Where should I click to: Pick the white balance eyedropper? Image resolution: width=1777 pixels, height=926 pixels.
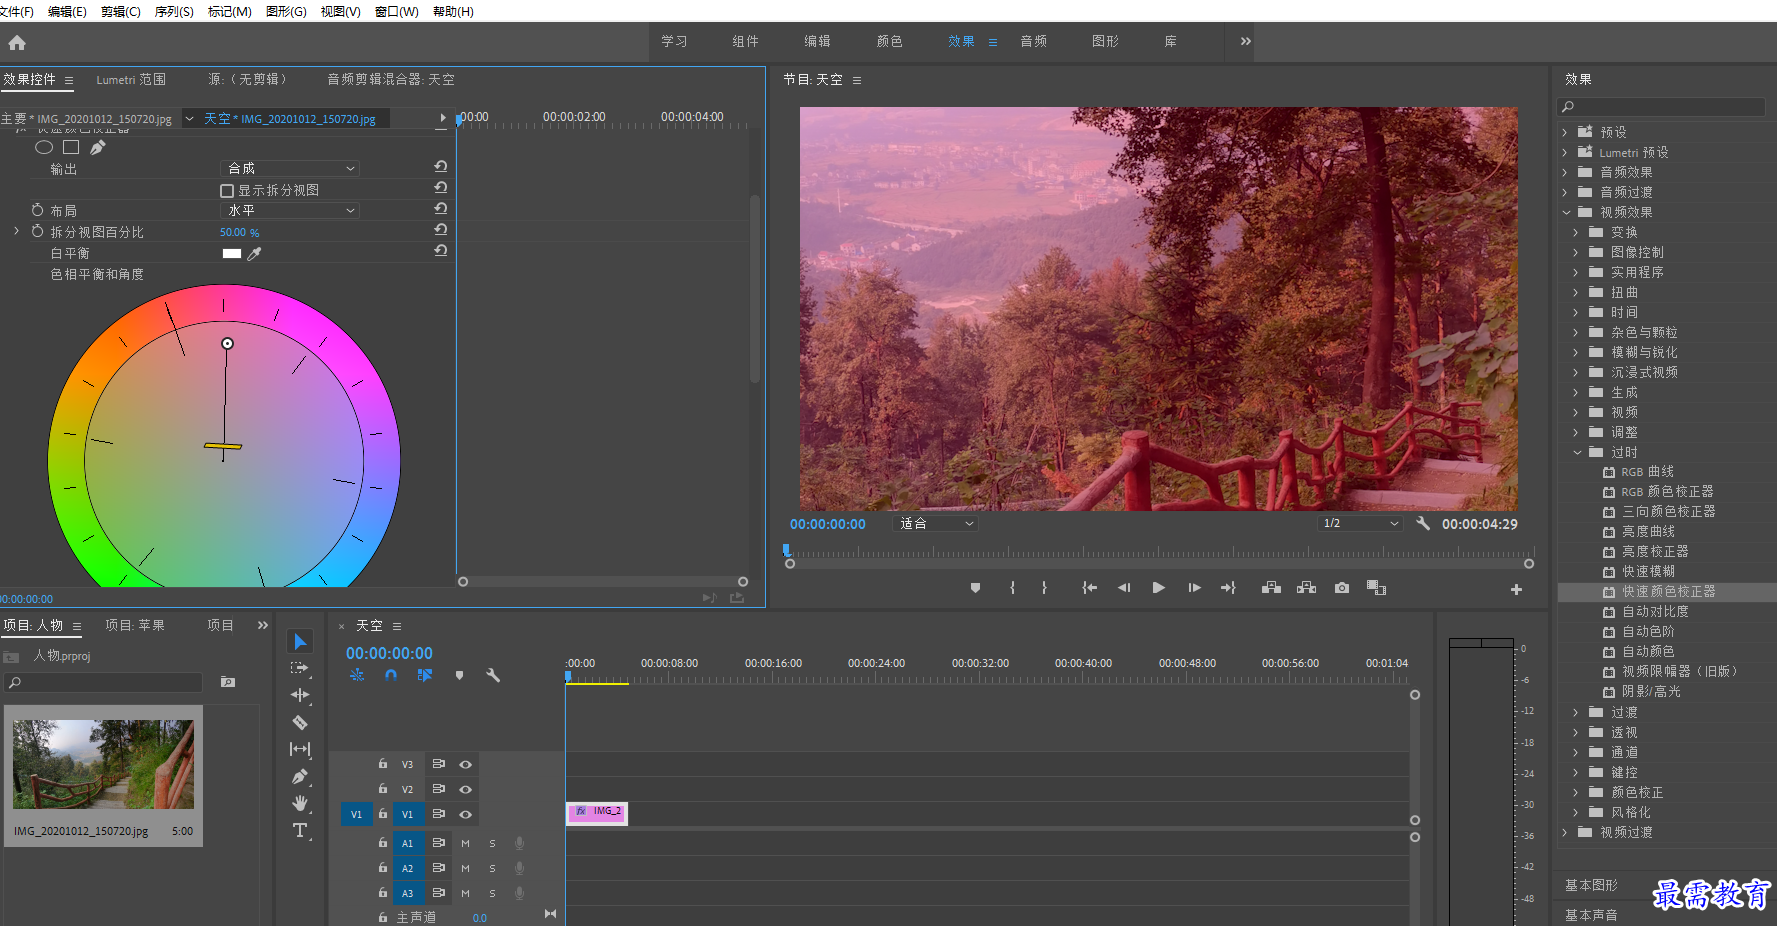click(x=254, y=253)
